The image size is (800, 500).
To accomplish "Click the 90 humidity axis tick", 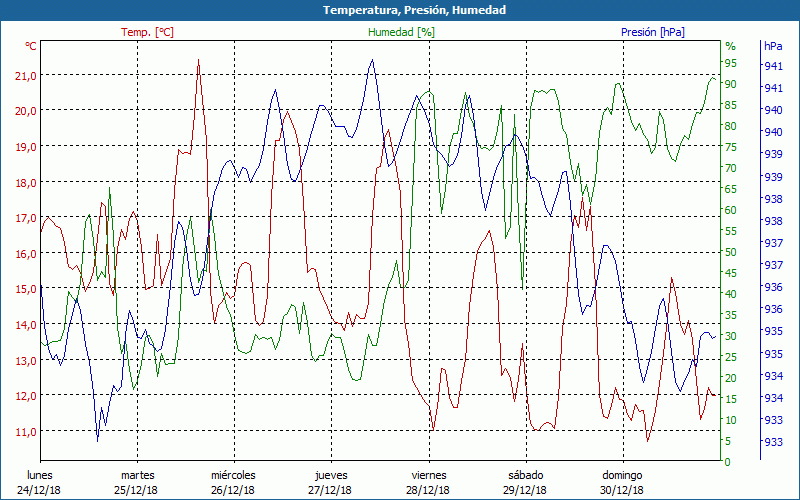I will tap(731, 84).
